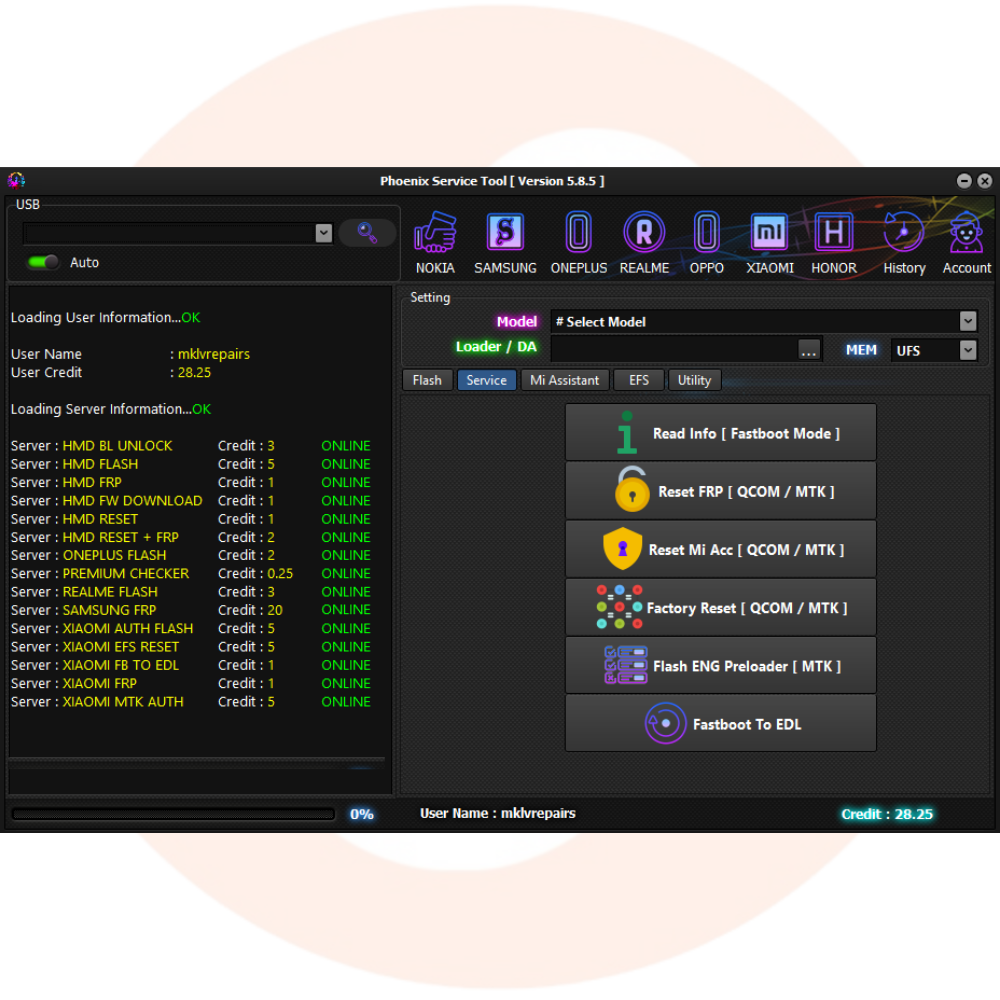Run Reset Mi Acc QCOM / MTK

point(721,549)
